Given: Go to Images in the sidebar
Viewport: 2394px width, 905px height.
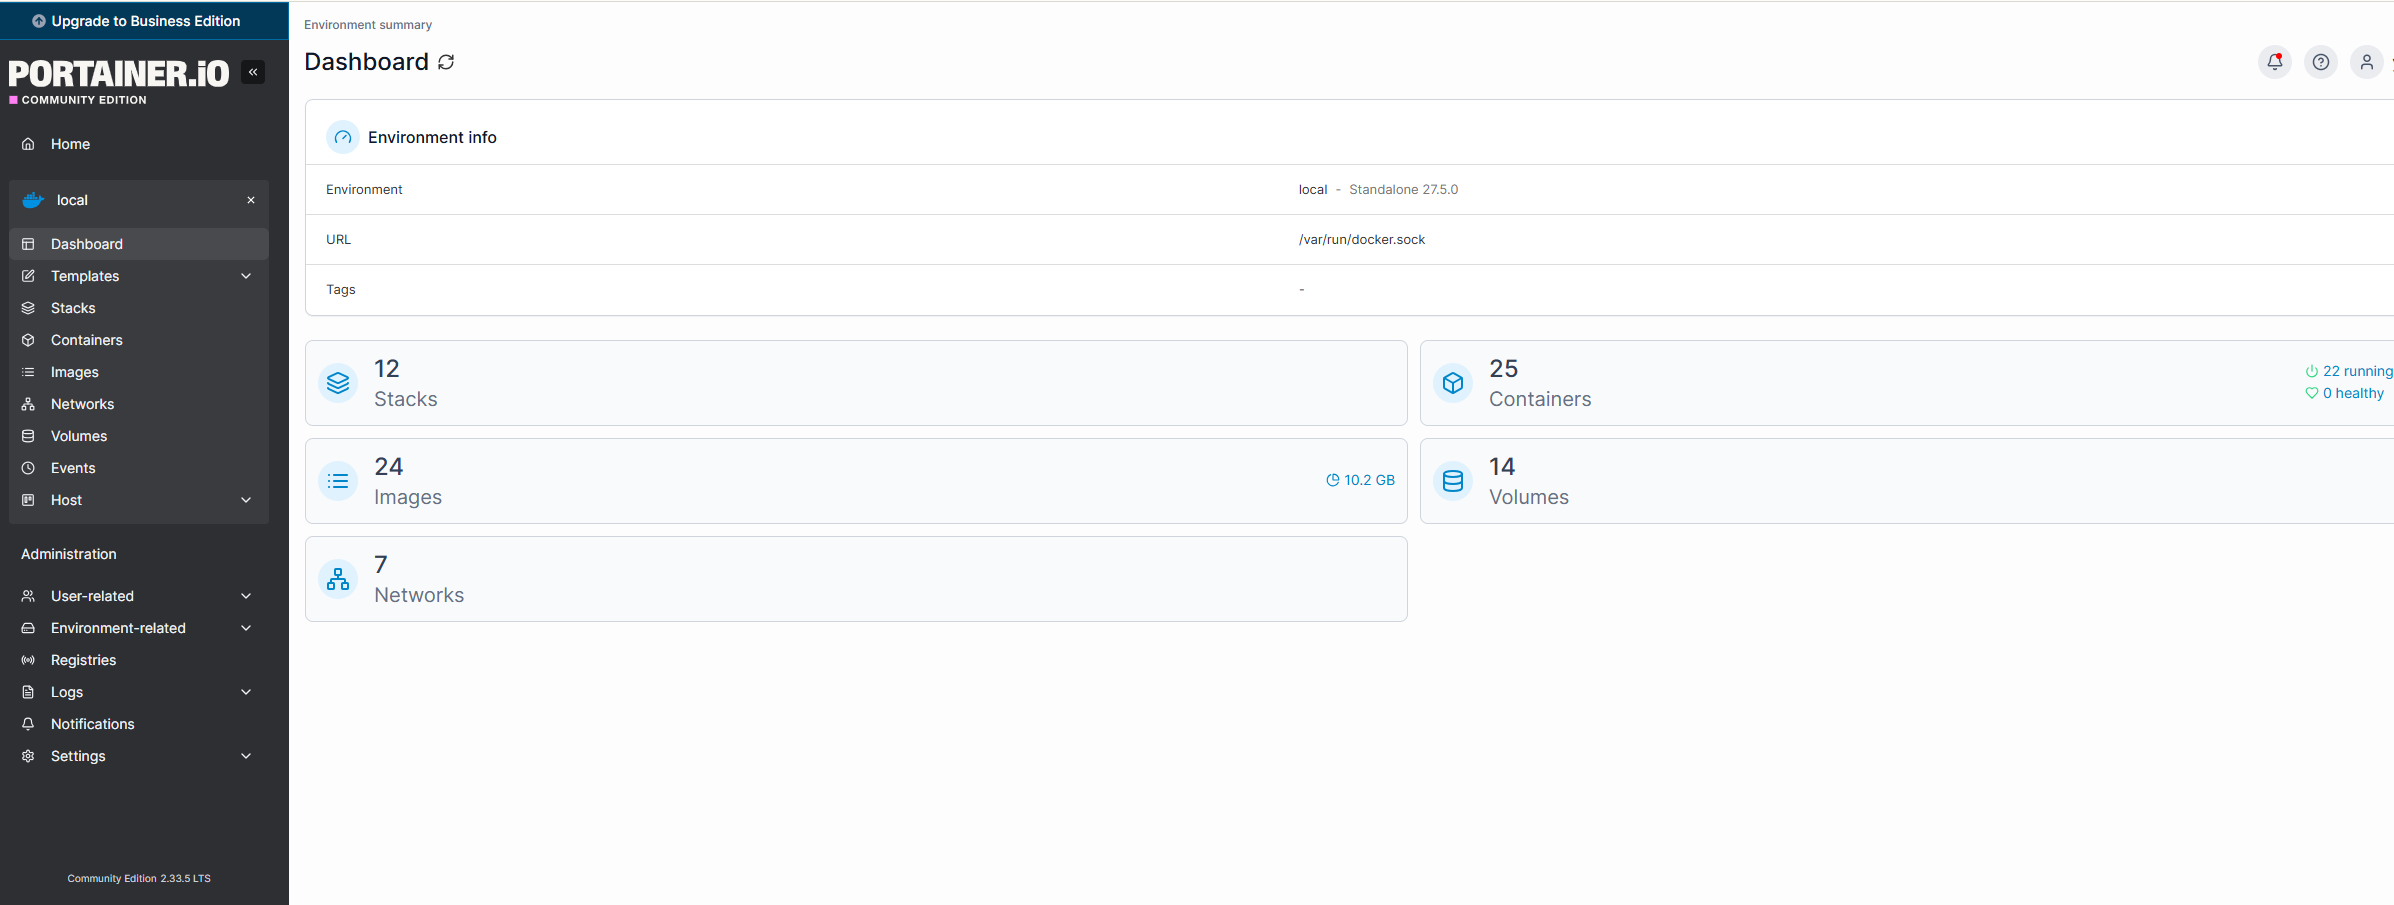Looking at the screenshot, I should pos(75,372).
